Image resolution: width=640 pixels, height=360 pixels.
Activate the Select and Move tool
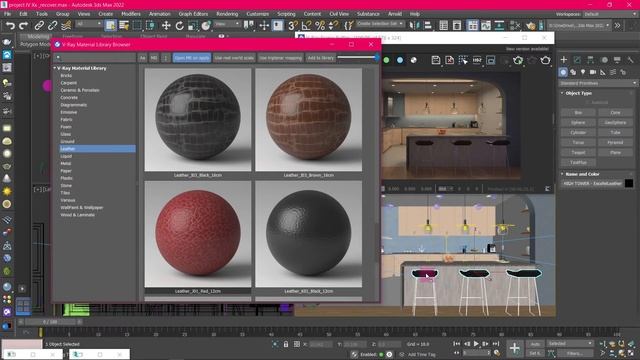(x=166, y=26)
